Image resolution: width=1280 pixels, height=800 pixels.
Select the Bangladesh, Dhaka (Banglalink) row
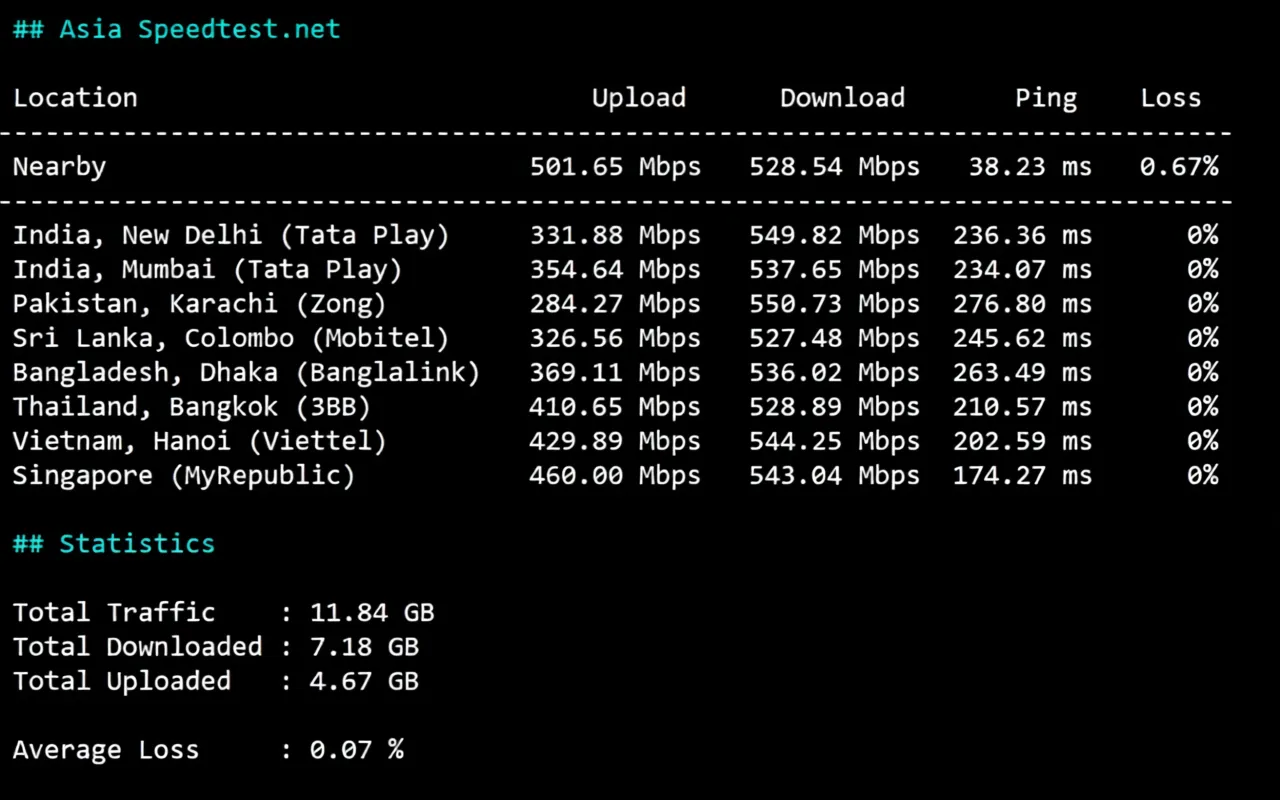pyautogui.click(x=246, y=373)
